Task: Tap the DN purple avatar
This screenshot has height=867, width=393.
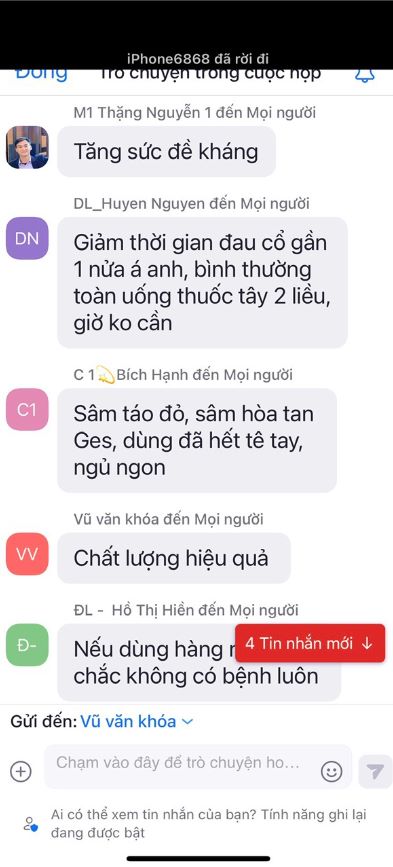Action: (27, 238)
